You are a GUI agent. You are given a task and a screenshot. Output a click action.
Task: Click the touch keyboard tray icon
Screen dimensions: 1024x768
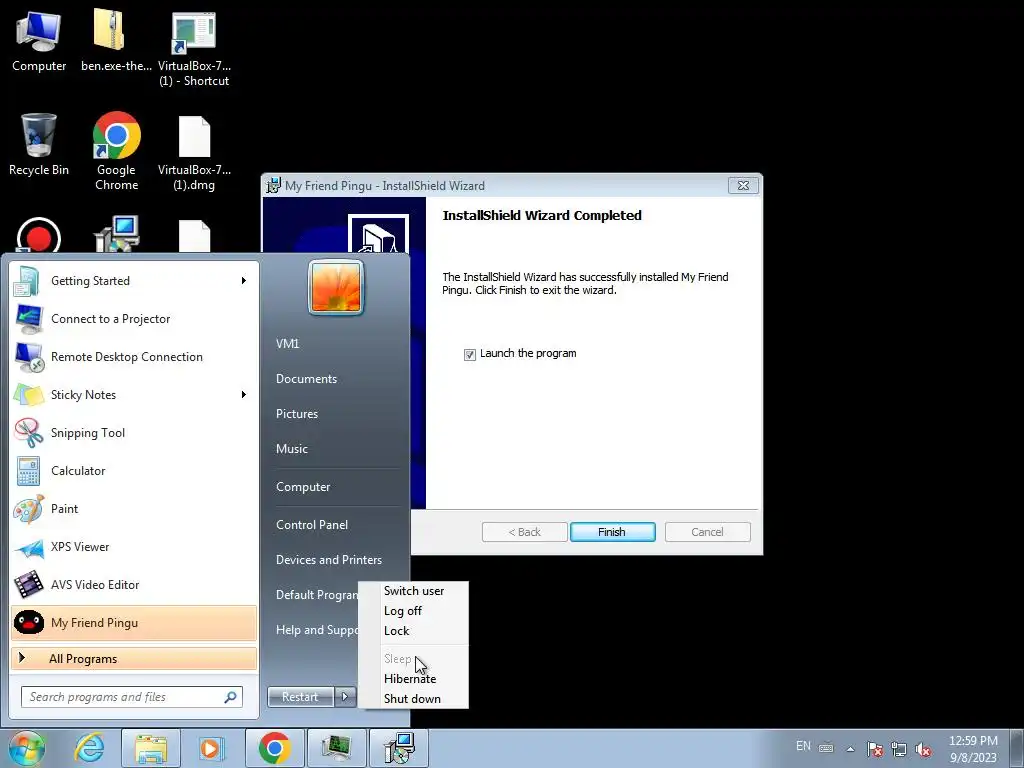tap(826, 748)
